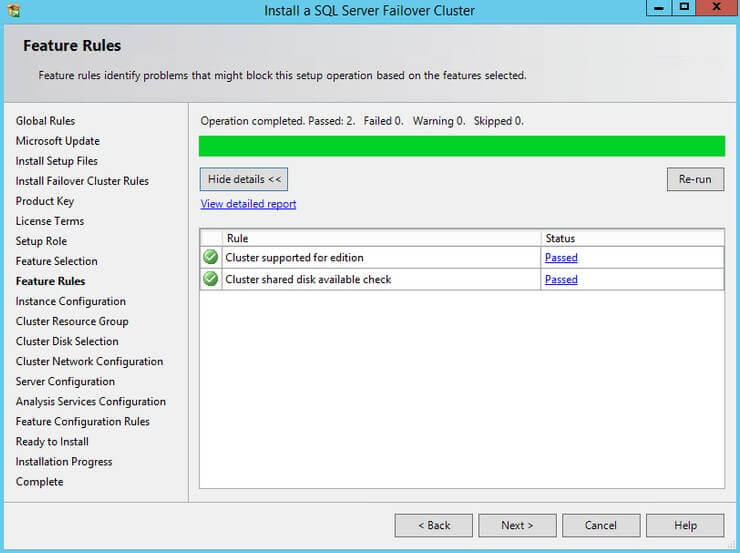The height and width of the screenshot is (553, 740).
Task: Select Feature Selection step in sidebar
Action: (56, 261)
